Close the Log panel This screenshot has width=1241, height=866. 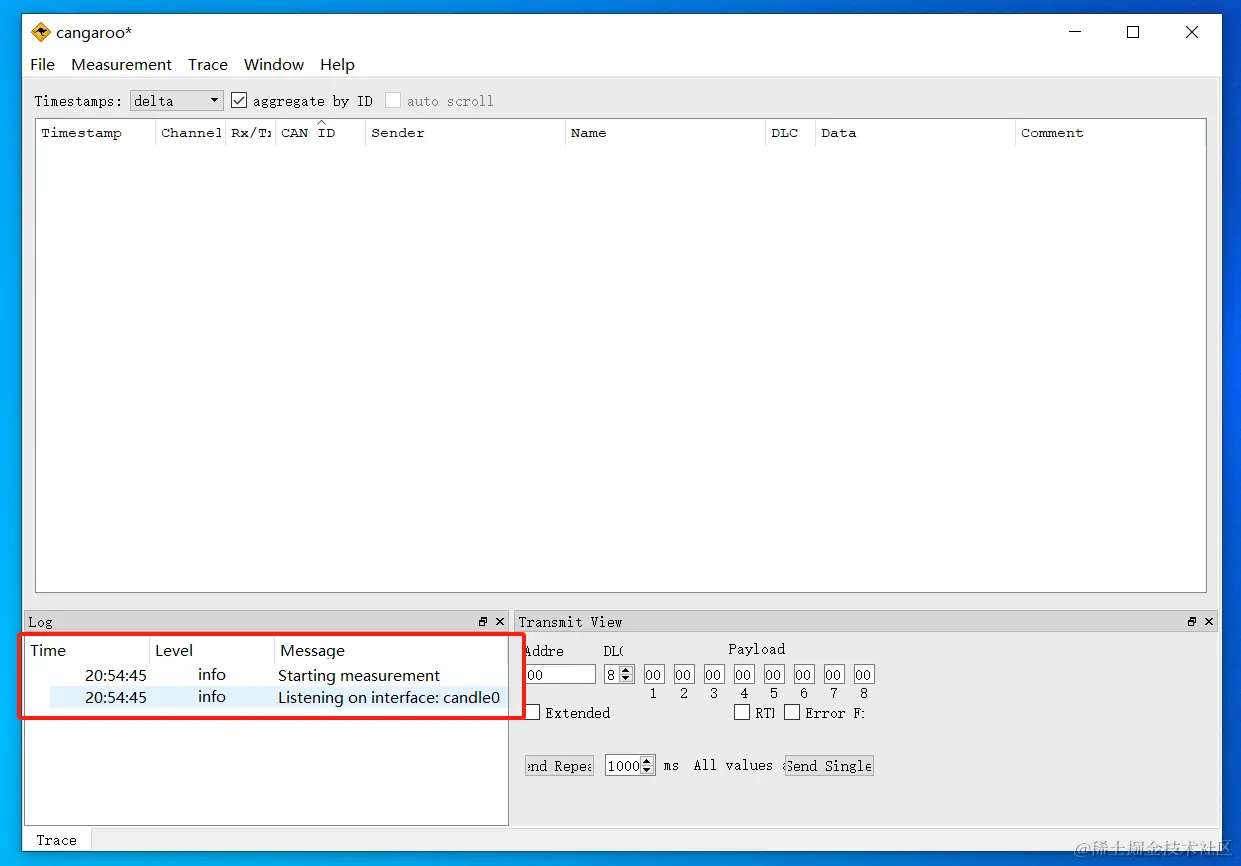click(x=500, y=622)
